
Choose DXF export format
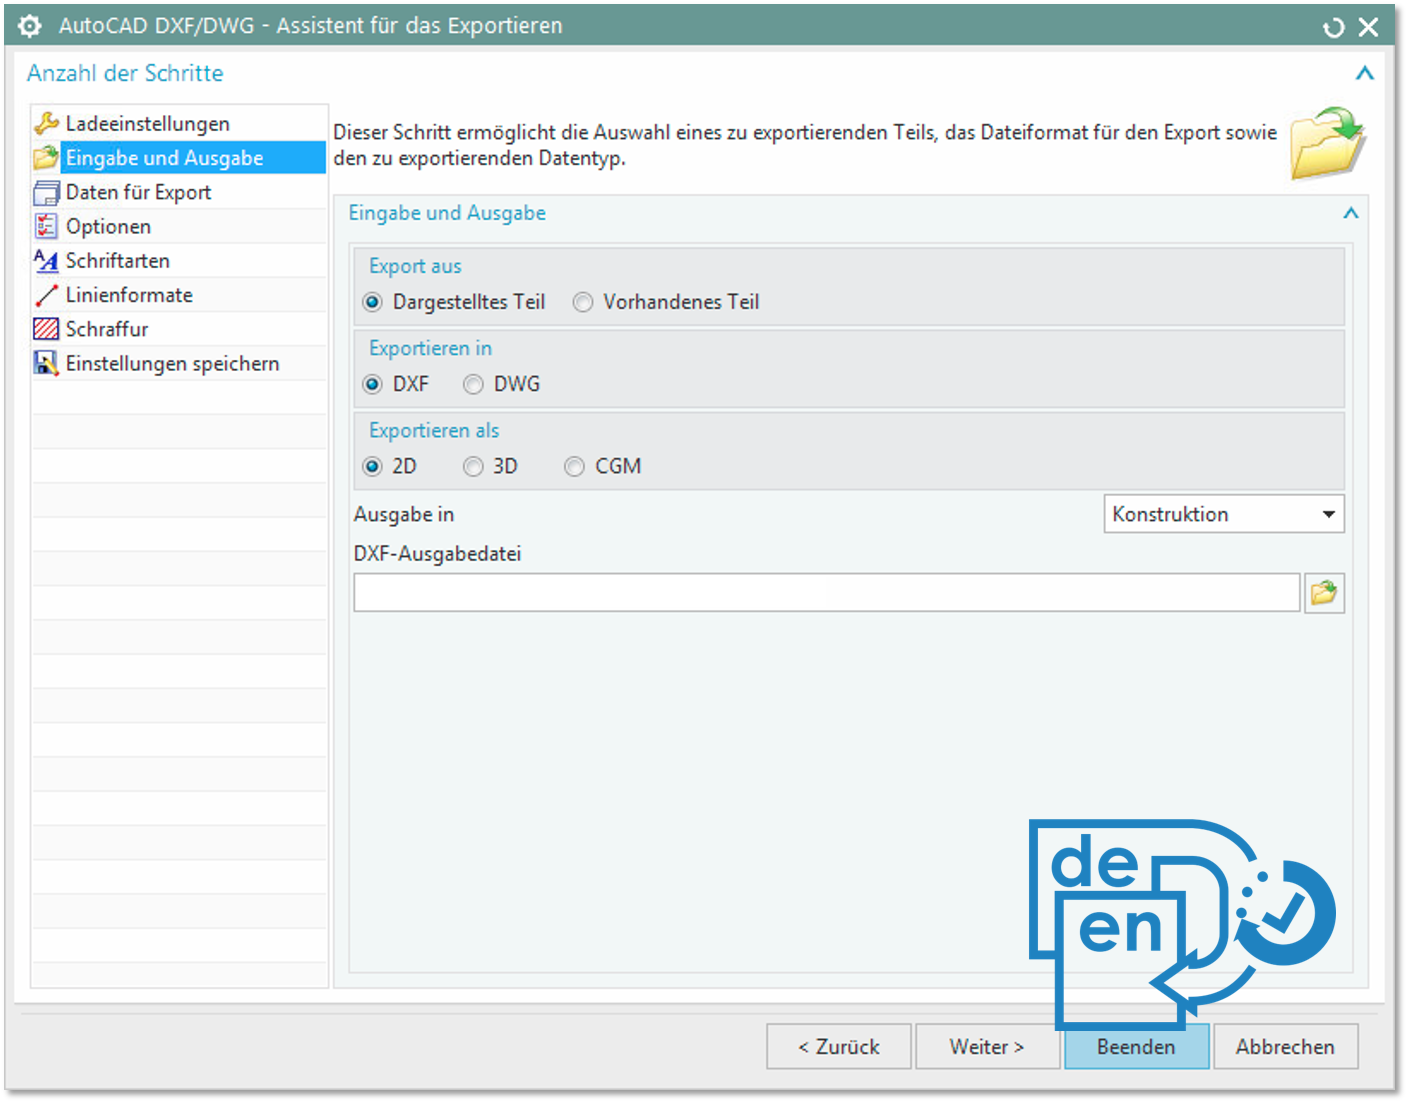[x=373, y=384]
